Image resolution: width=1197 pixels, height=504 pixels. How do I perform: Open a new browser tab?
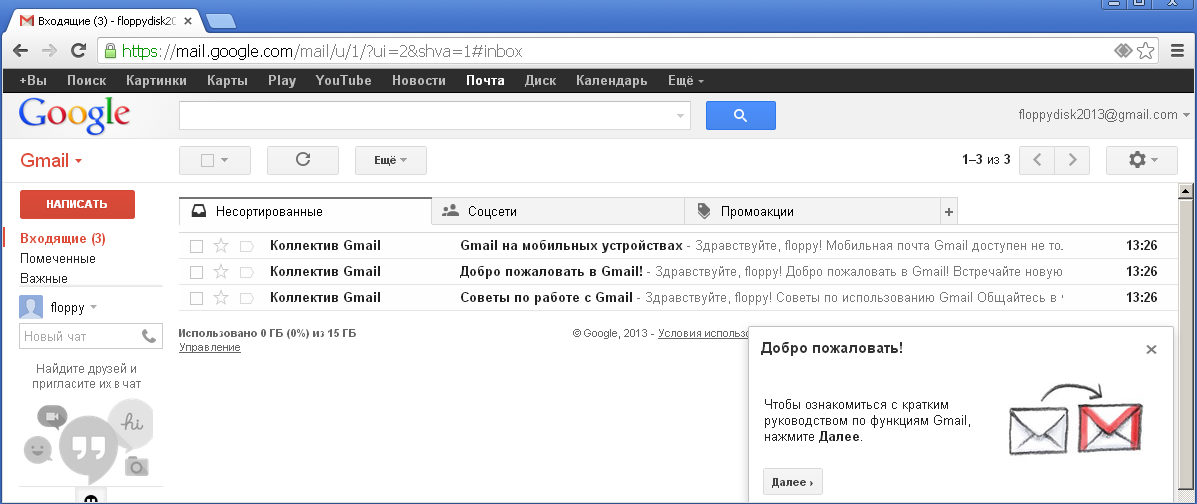pos(221,21)
